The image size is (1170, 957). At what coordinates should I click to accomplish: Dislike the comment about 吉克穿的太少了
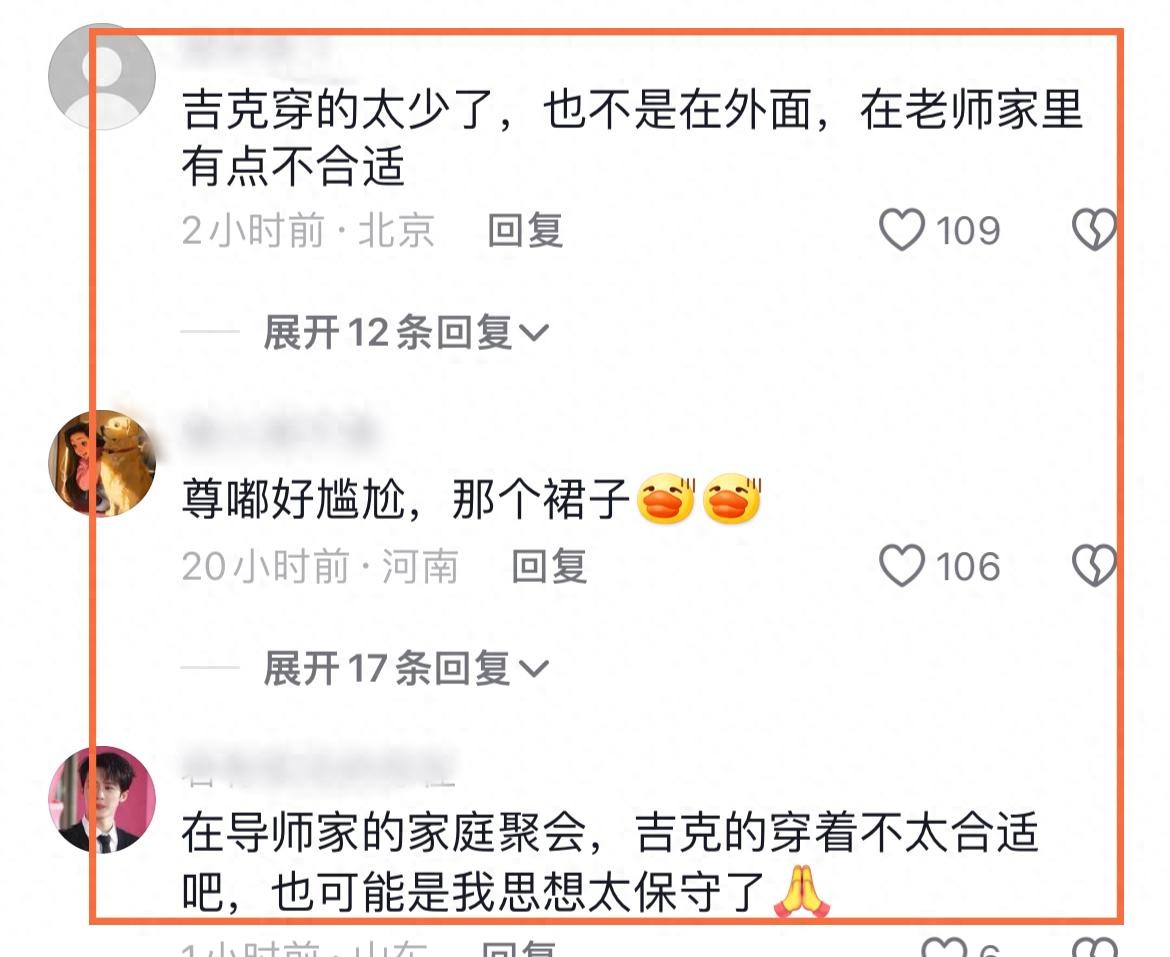tap(1095, 229)
